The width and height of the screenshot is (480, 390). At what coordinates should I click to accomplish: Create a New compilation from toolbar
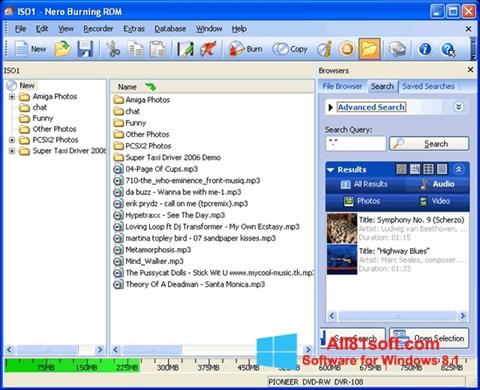31,49
